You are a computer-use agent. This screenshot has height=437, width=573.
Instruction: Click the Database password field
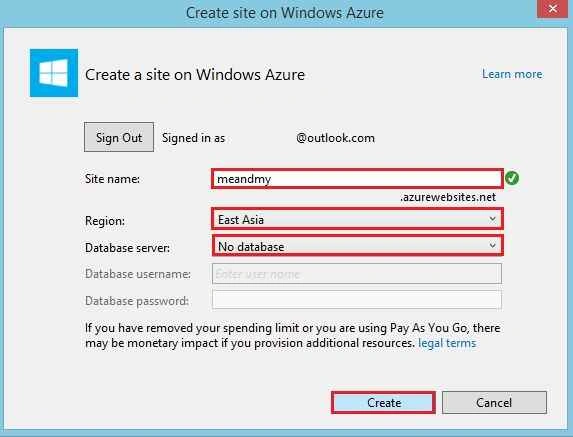[x=357, y=300]
